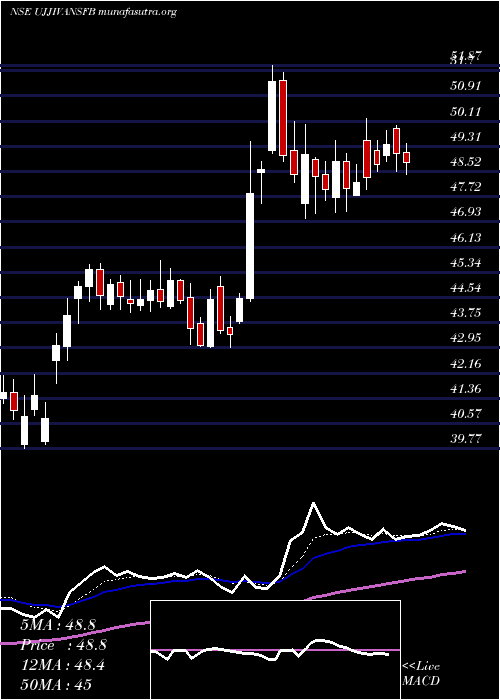The image size is (500, 700).
Task: Click inside the MACD inset chart
Action: point(275,650)
